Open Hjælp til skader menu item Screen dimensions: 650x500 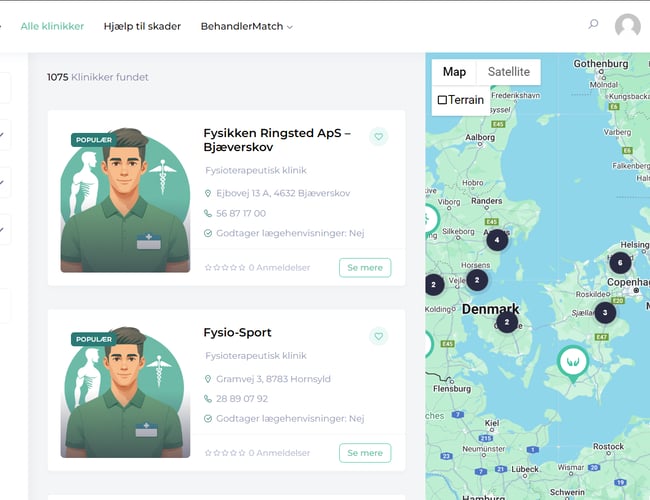point(142,26)
